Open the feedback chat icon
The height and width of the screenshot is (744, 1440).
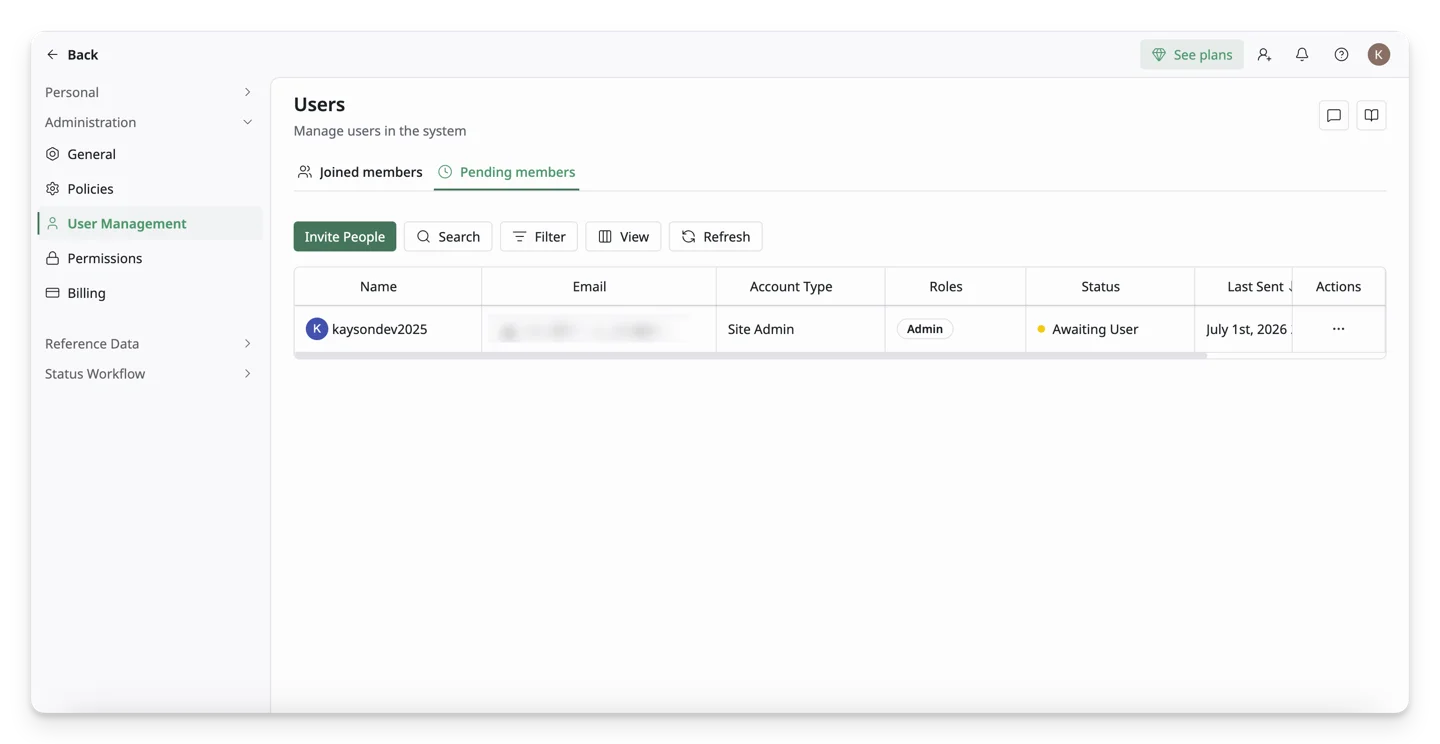[x=1333, y=116]
